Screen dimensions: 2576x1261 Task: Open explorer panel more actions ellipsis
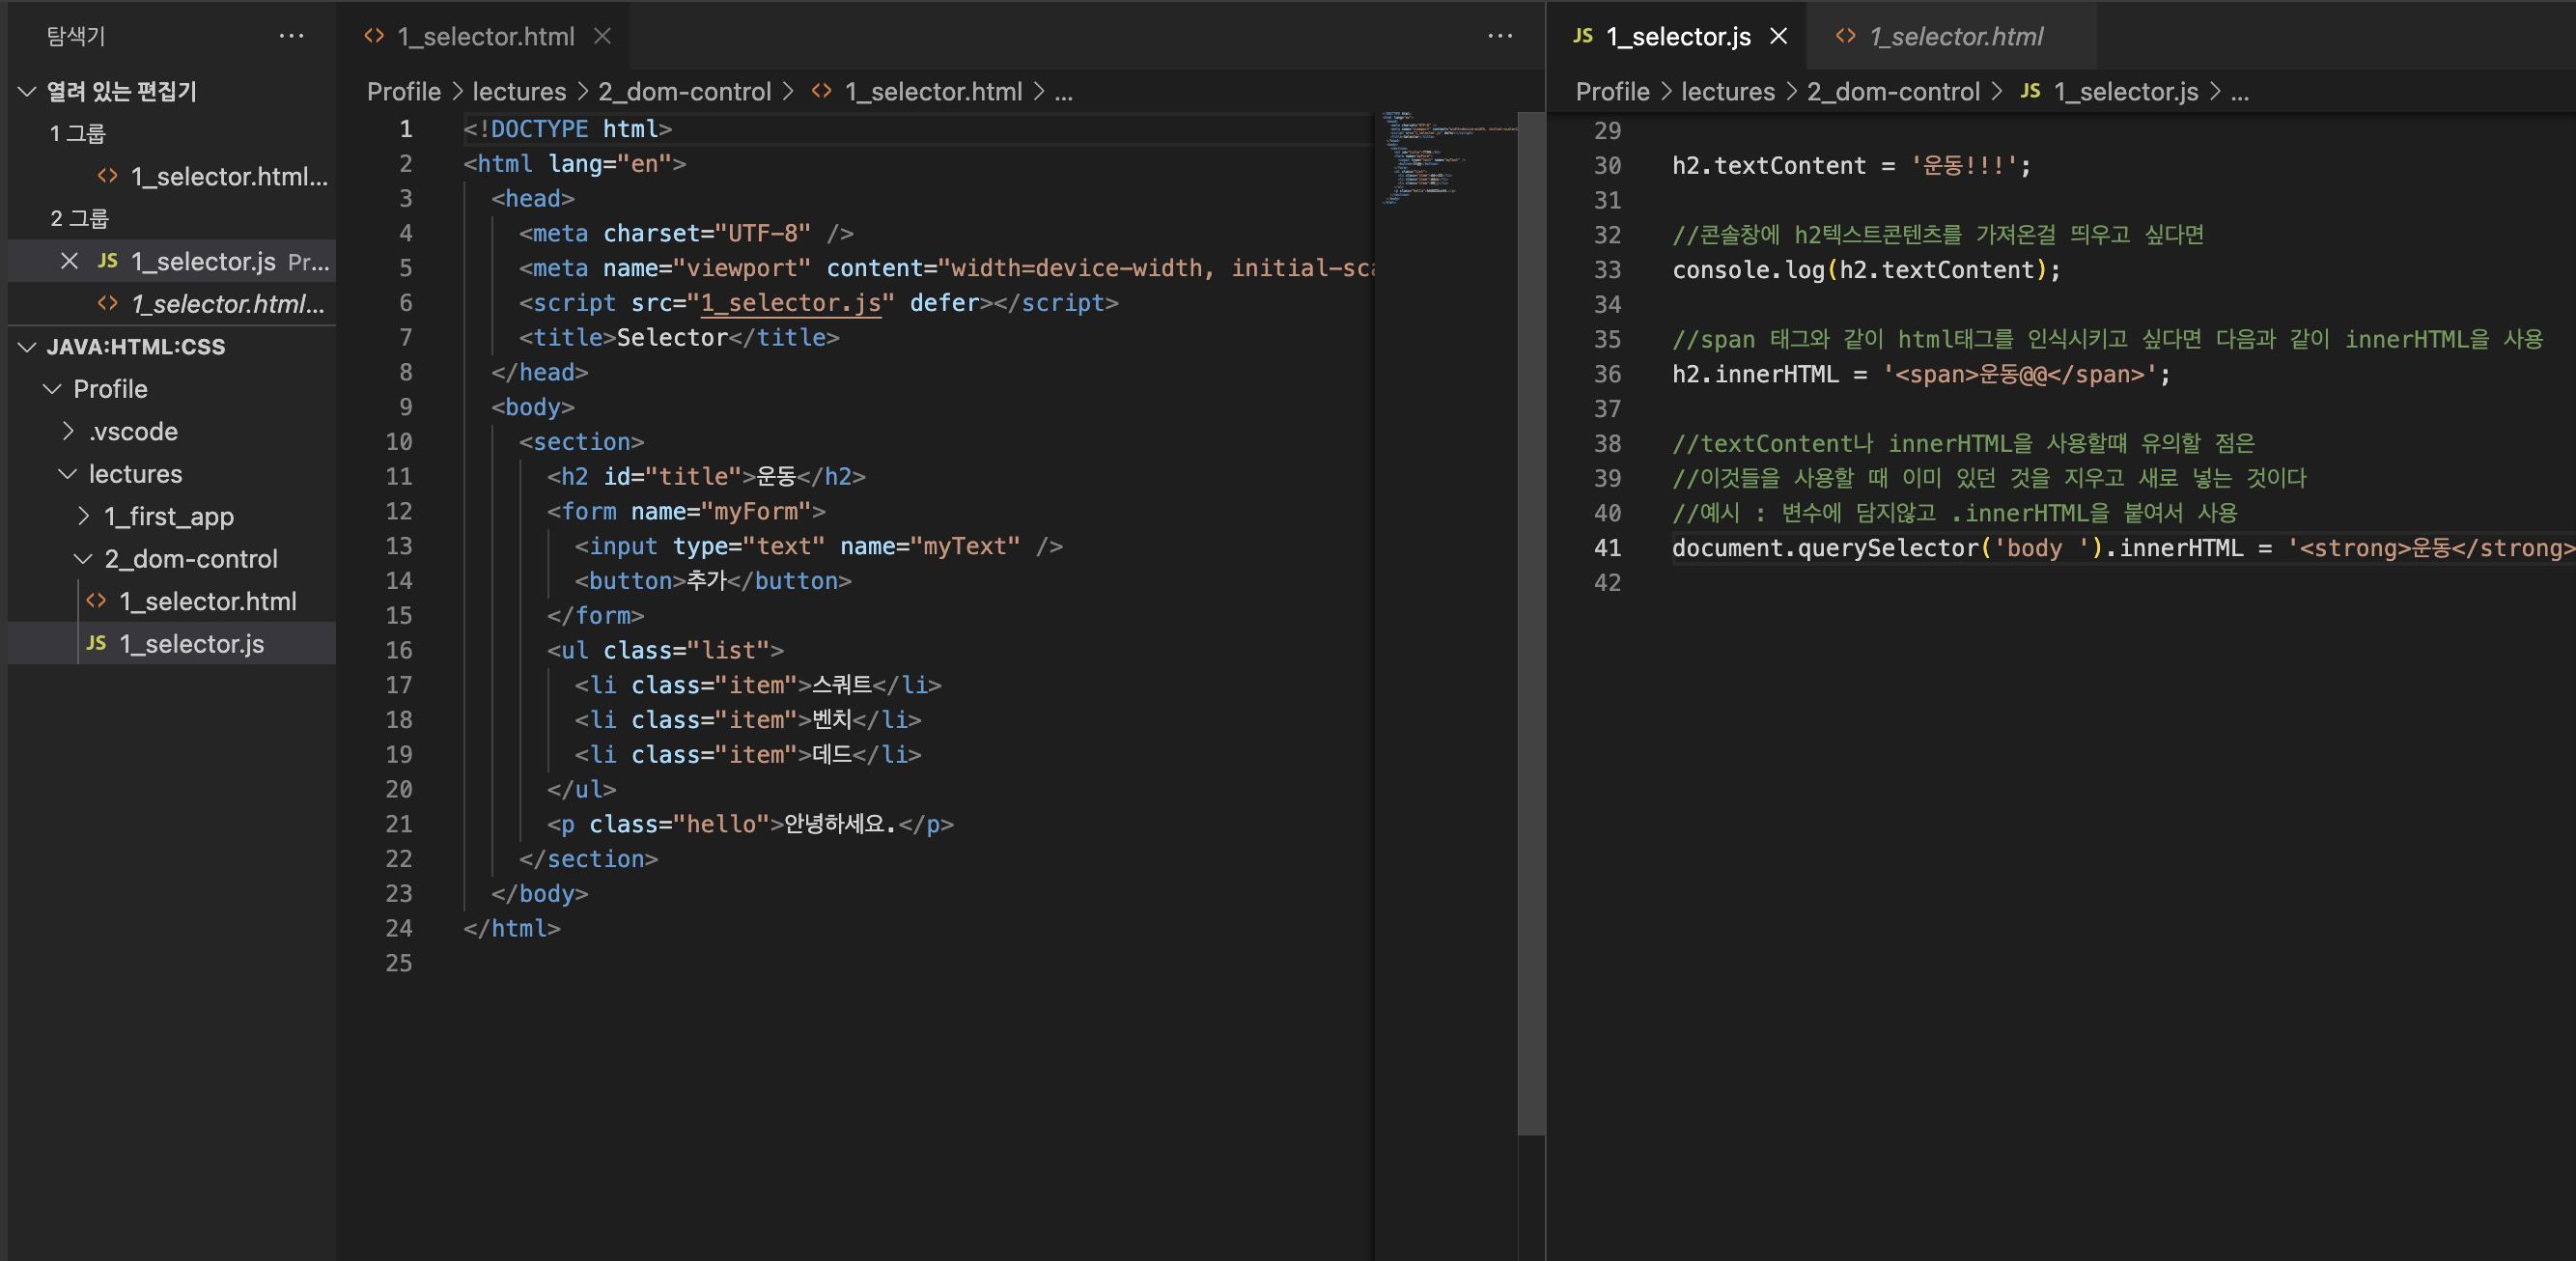tap(291, 36)
